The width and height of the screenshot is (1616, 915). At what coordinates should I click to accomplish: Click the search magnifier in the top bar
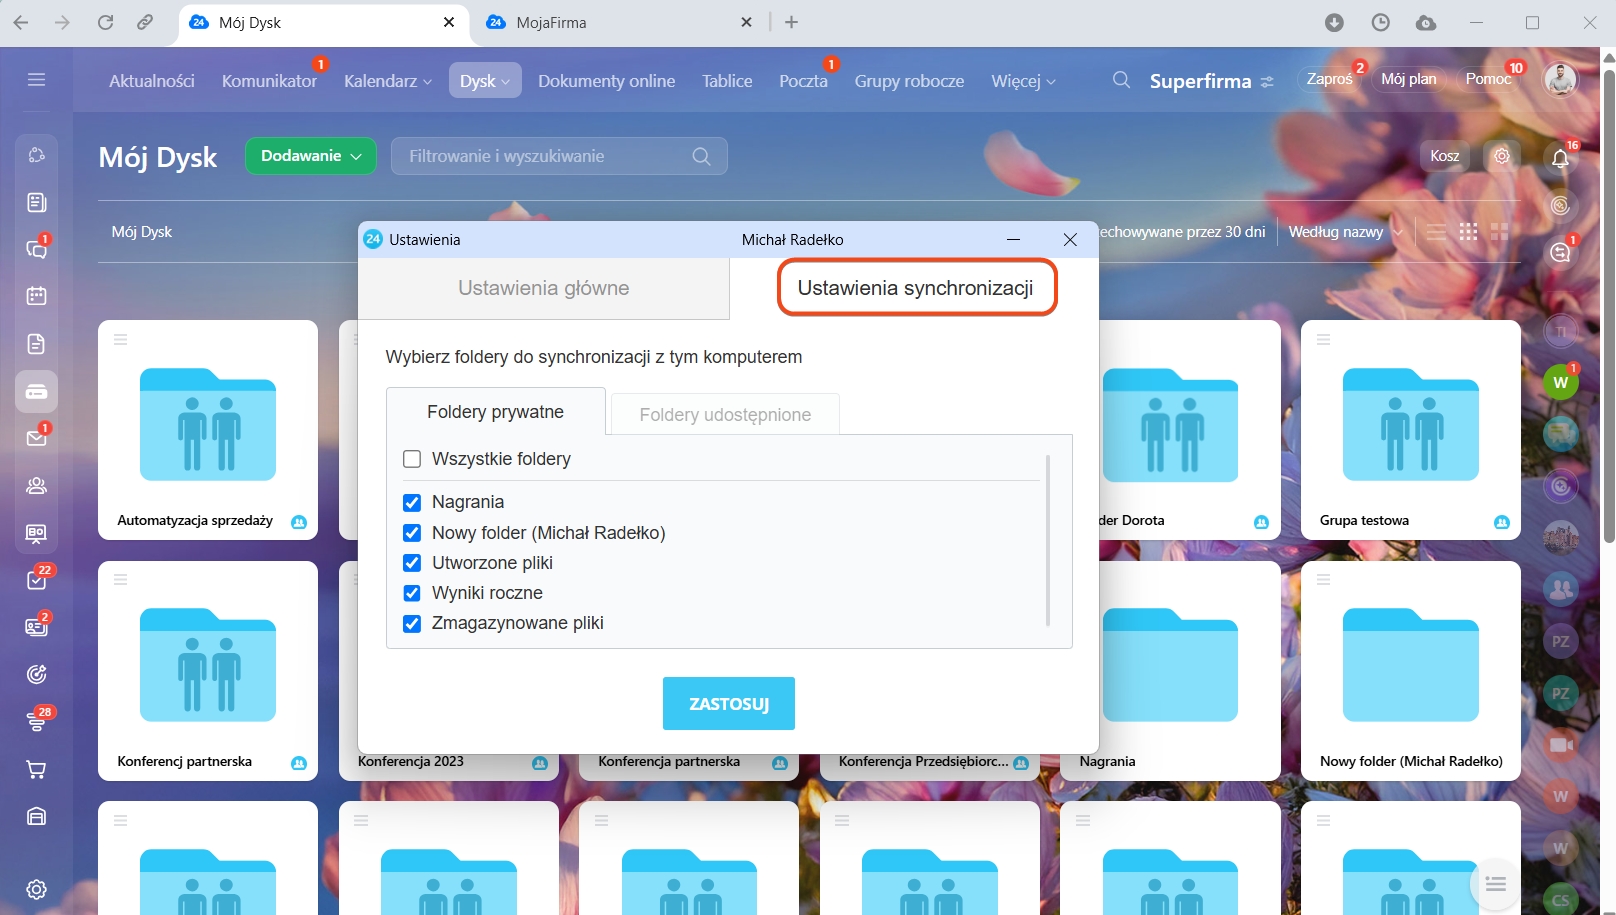pyautogui.click(x=1121, y=80)
